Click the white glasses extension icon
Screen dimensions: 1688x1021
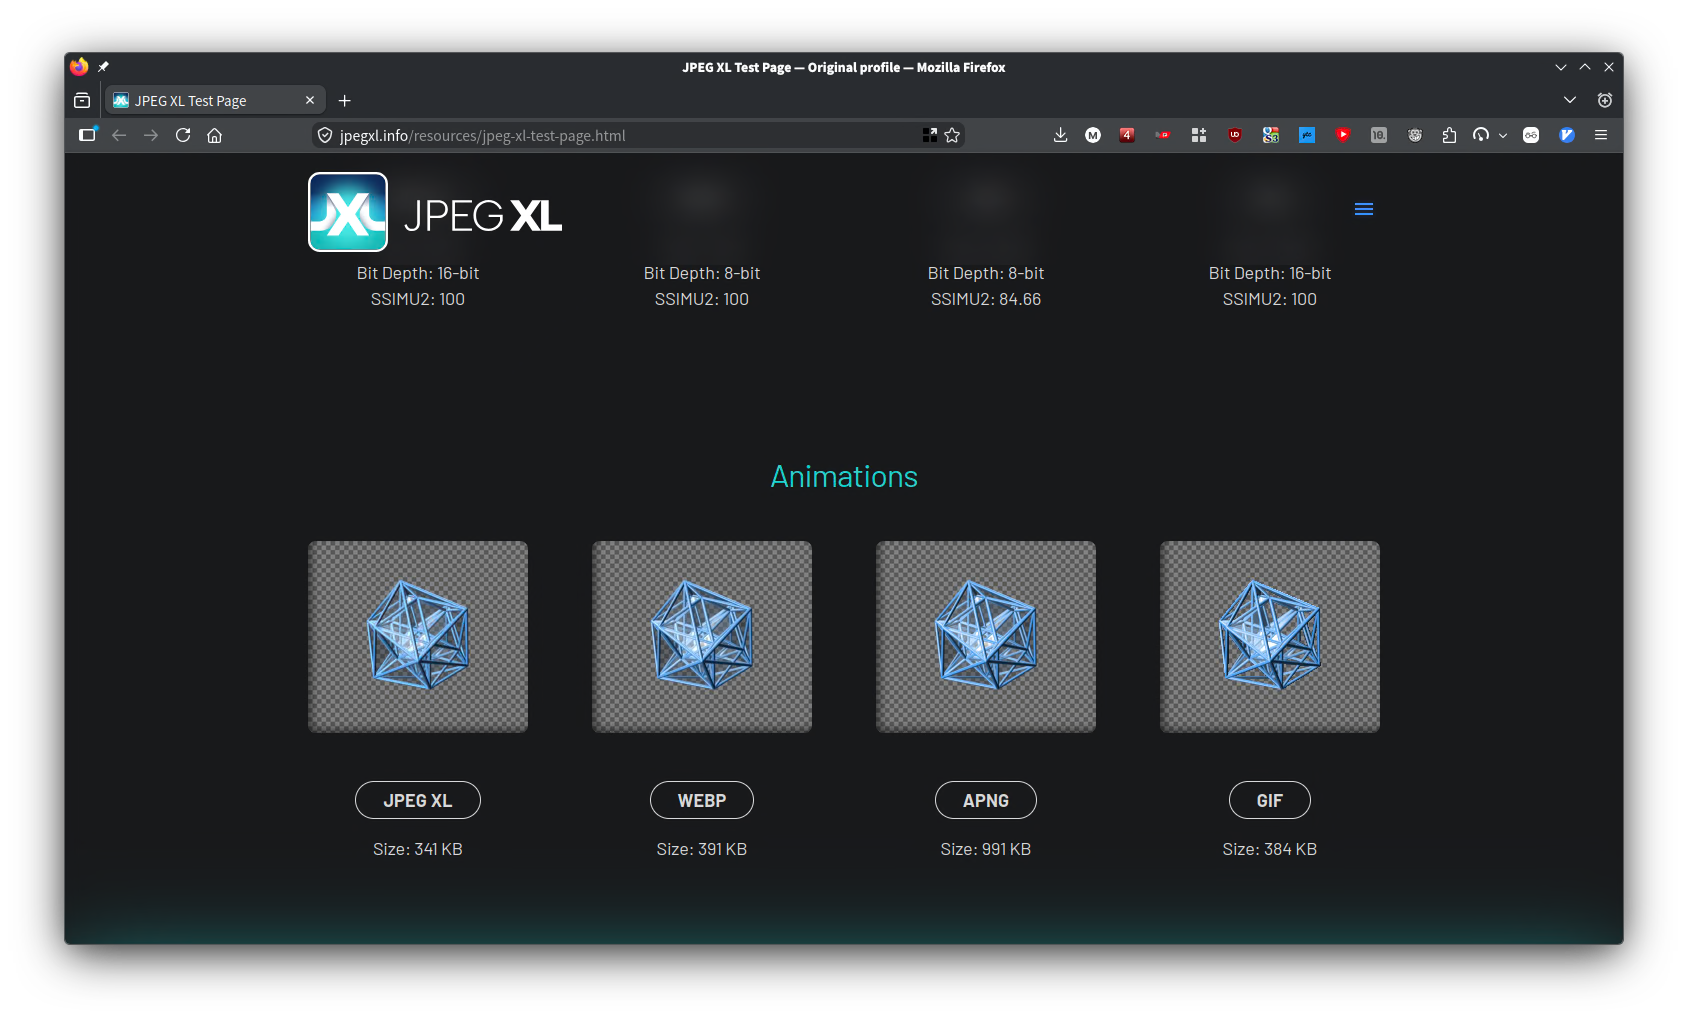point(1531,135)
